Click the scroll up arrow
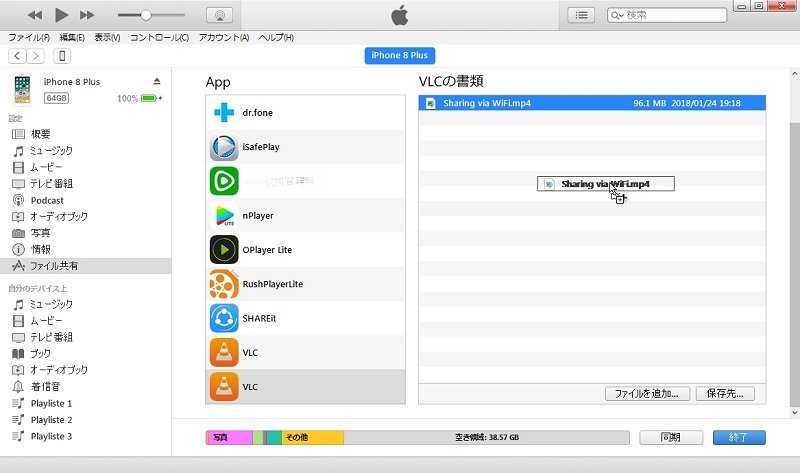The height and width of the screenshot is (473, 800). (x=794, y=74)
